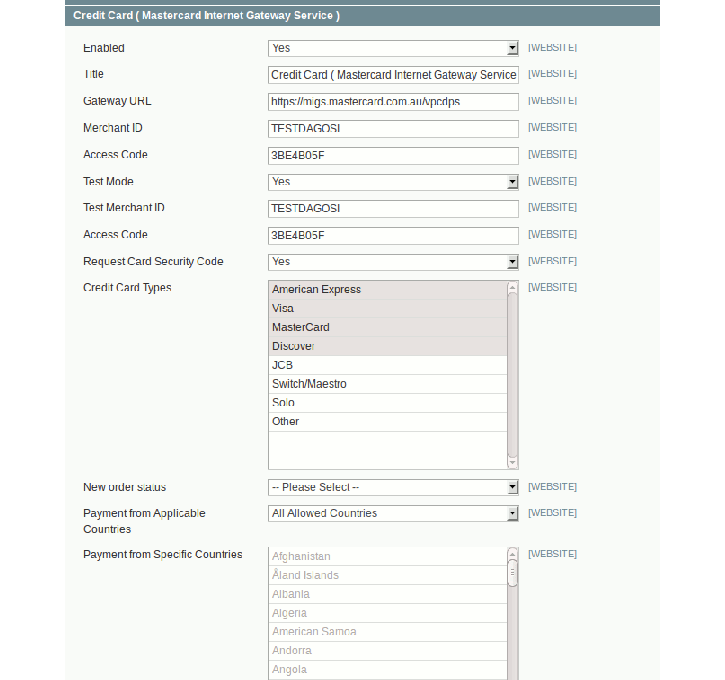Screen dimensions: 725x680
Task: Open Payment from Applicable Countries dropdown
Action: (x=393, y=513)
